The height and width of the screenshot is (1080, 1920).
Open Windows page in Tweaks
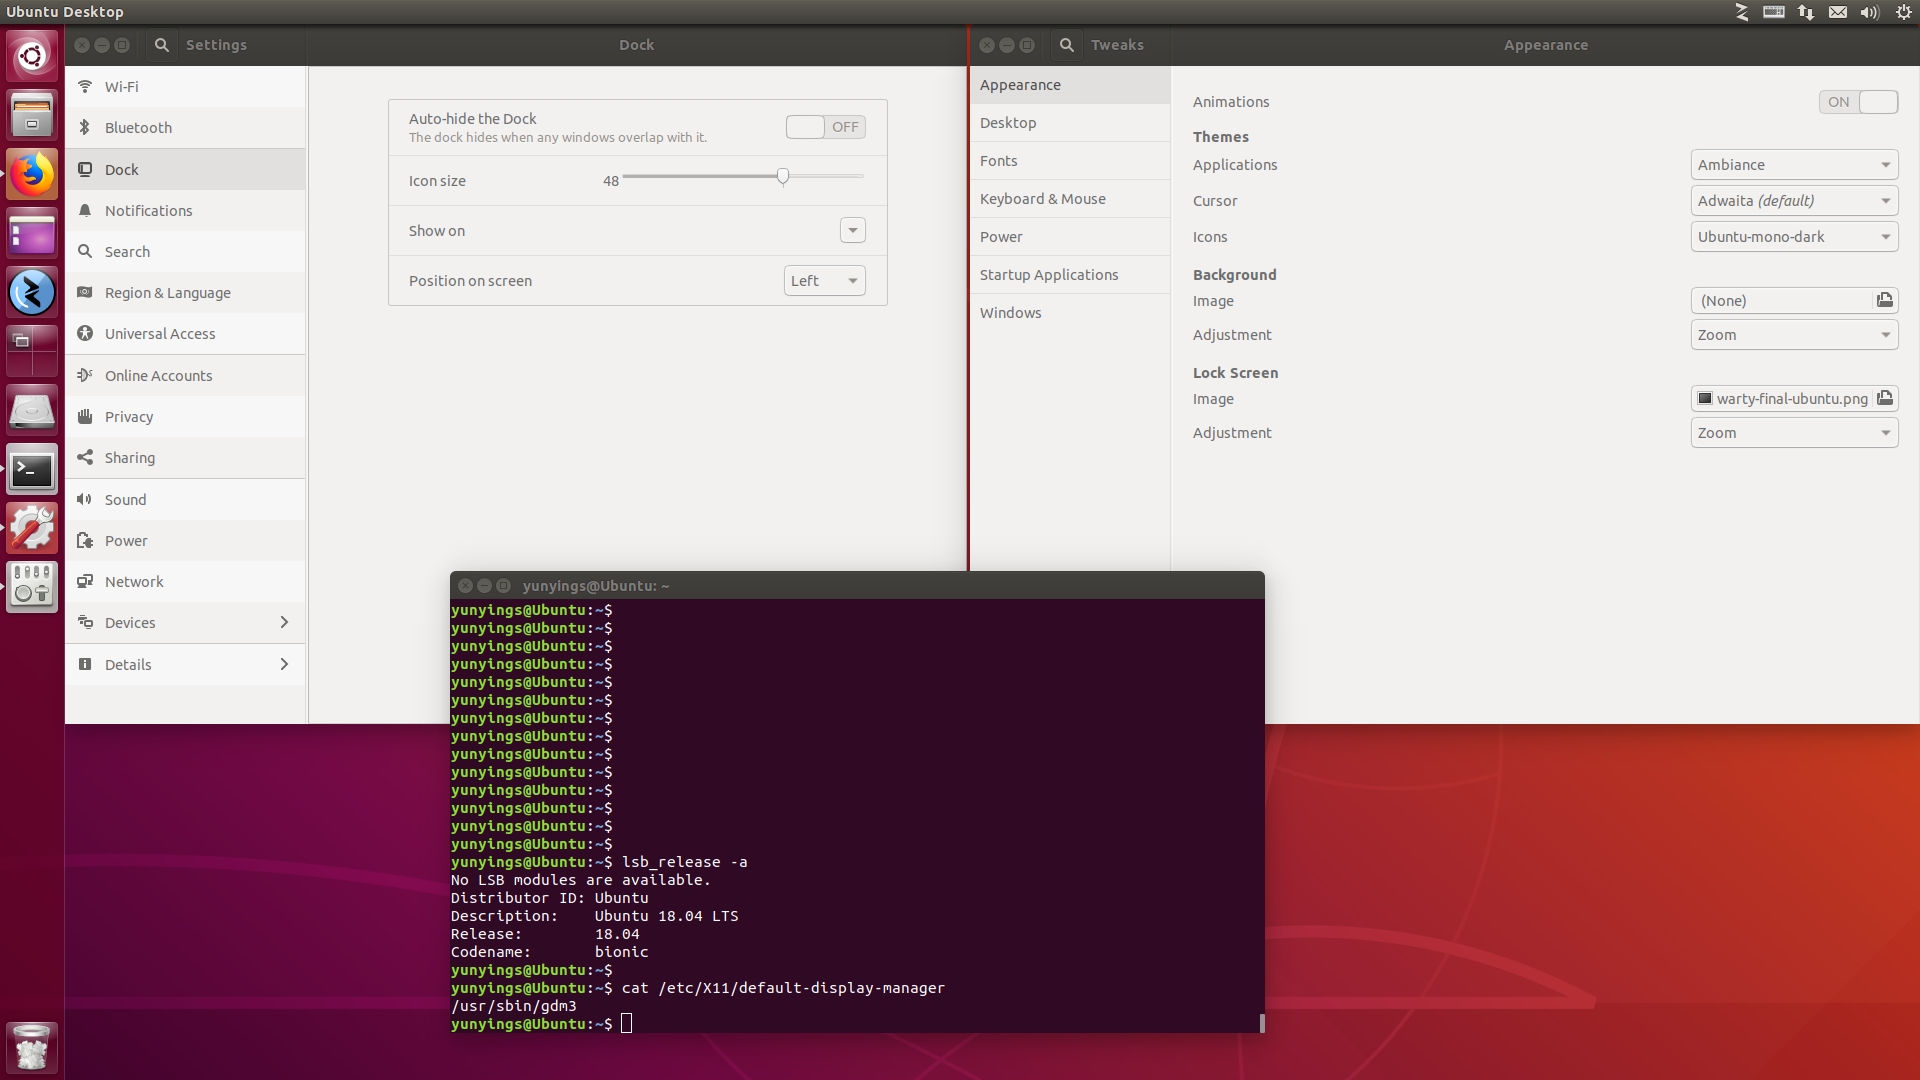1070,313
